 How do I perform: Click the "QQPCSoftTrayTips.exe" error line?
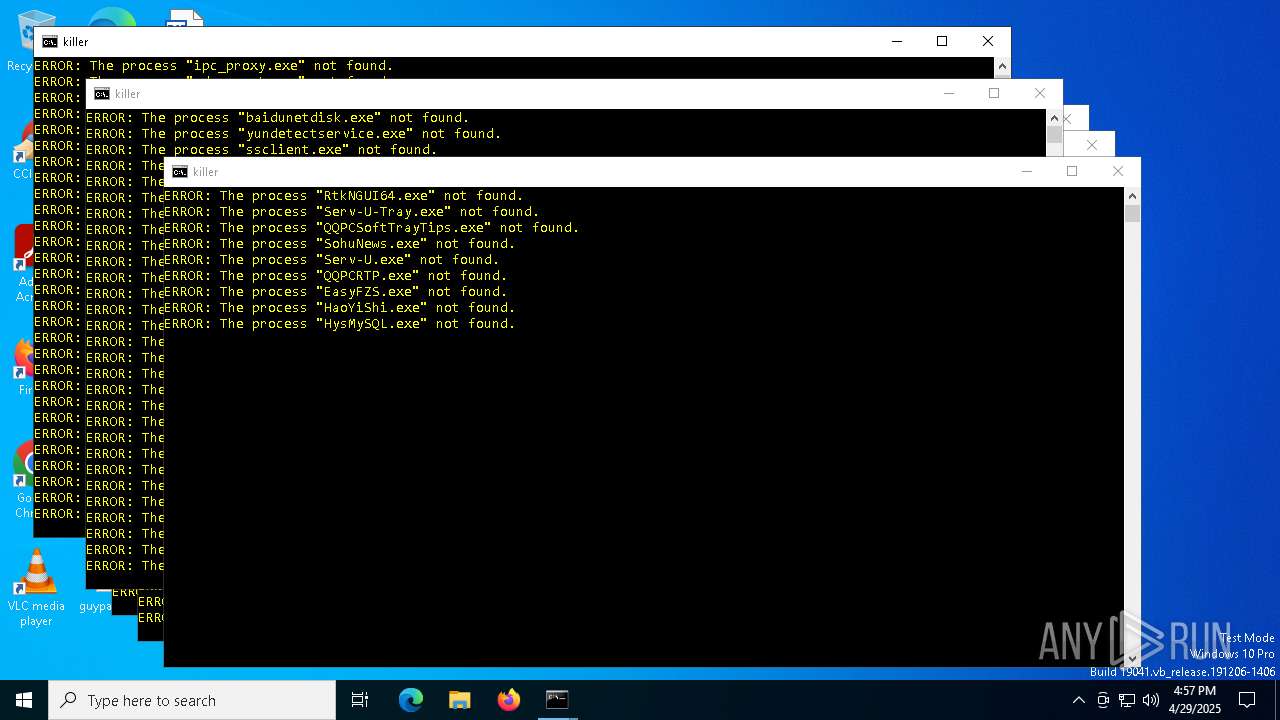click(372, 228)
